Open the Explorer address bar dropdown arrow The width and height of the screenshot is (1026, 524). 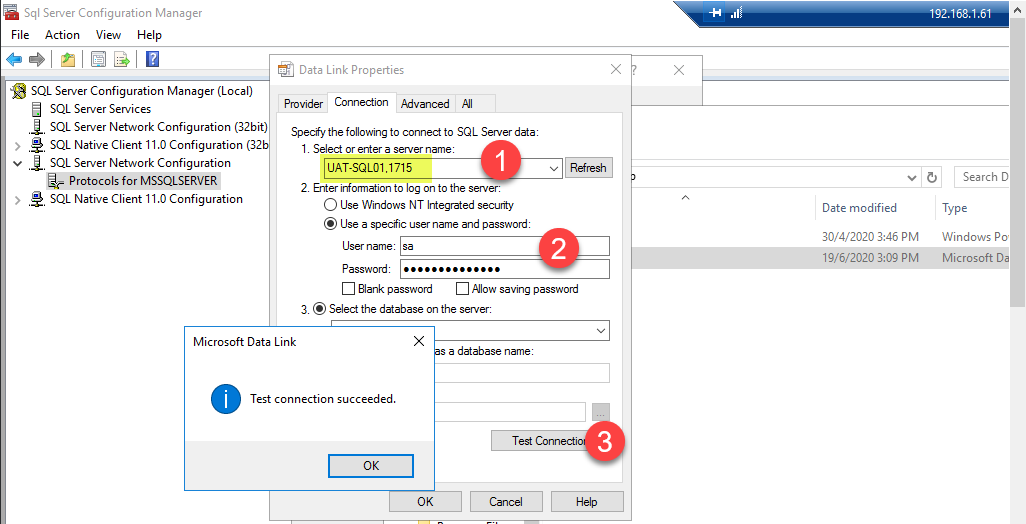913,177
